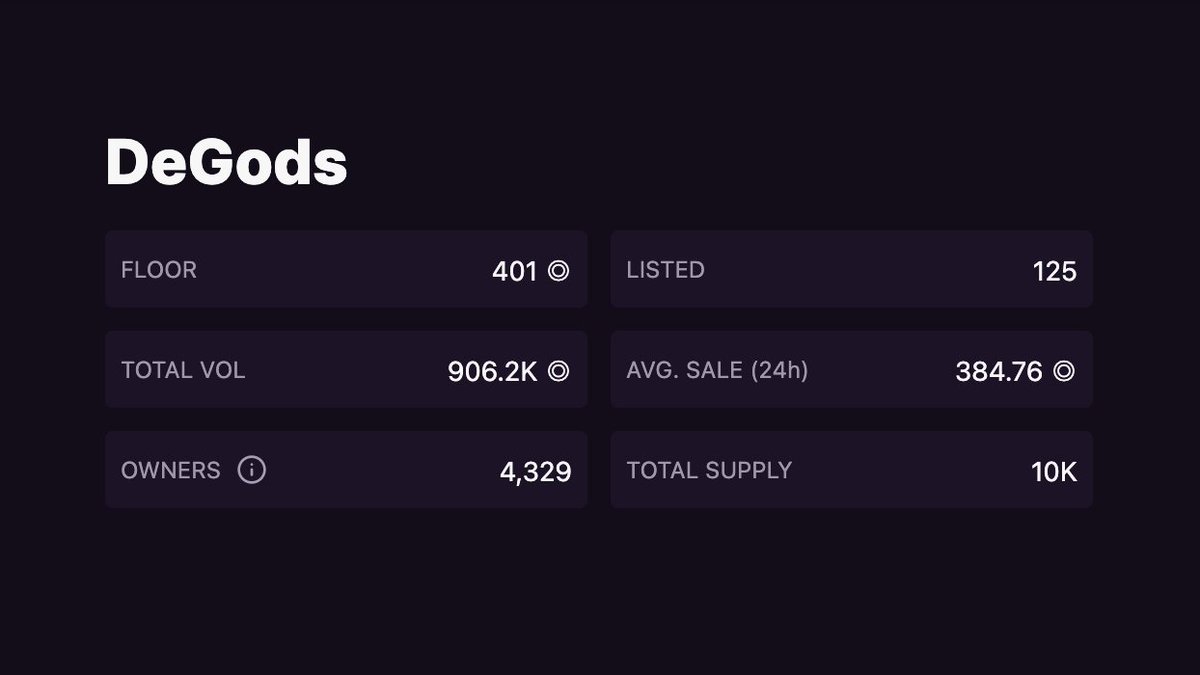Click the TOTAL SUPPLY label

point(709,470)
